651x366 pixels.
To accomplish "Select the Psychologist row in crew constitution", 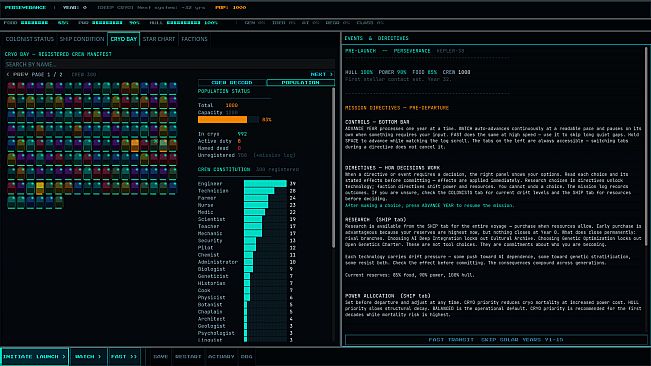I will point(247,333).
